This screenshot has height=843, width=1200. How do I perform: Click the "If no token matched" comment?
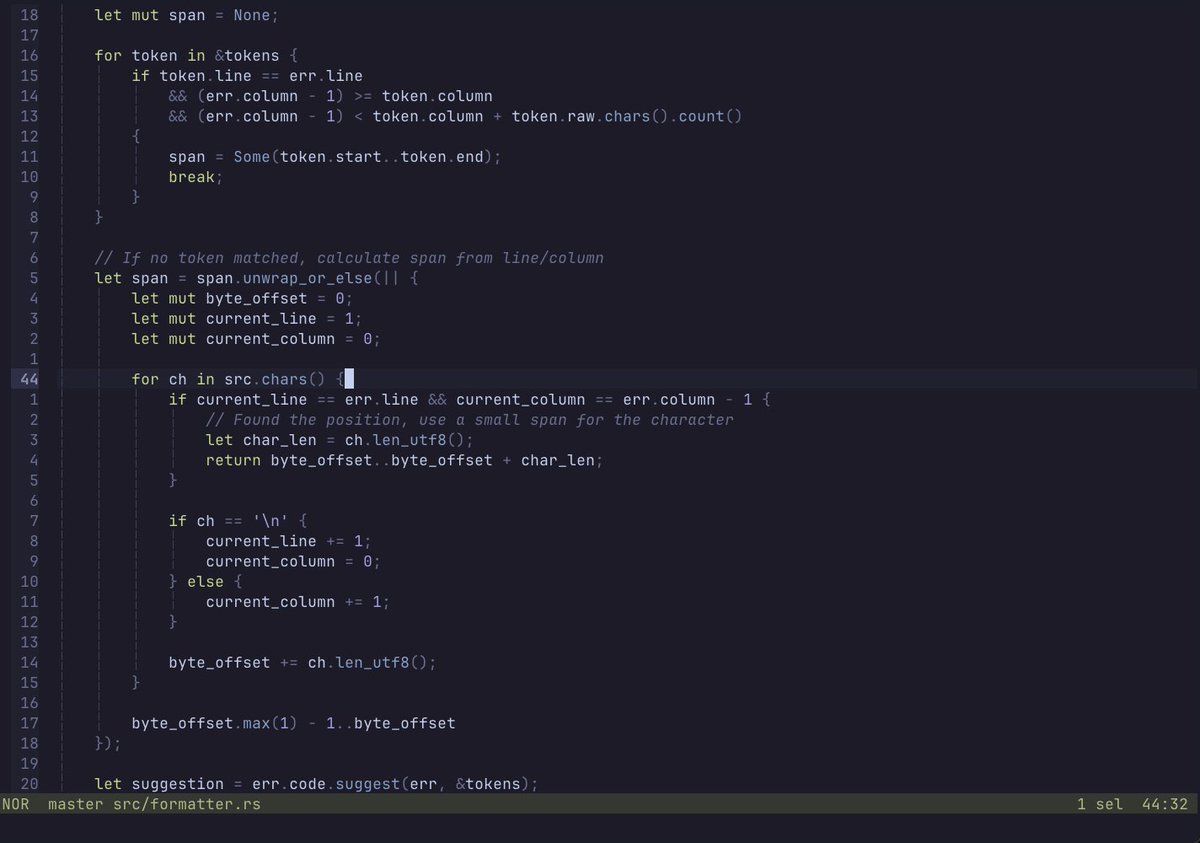349,258
